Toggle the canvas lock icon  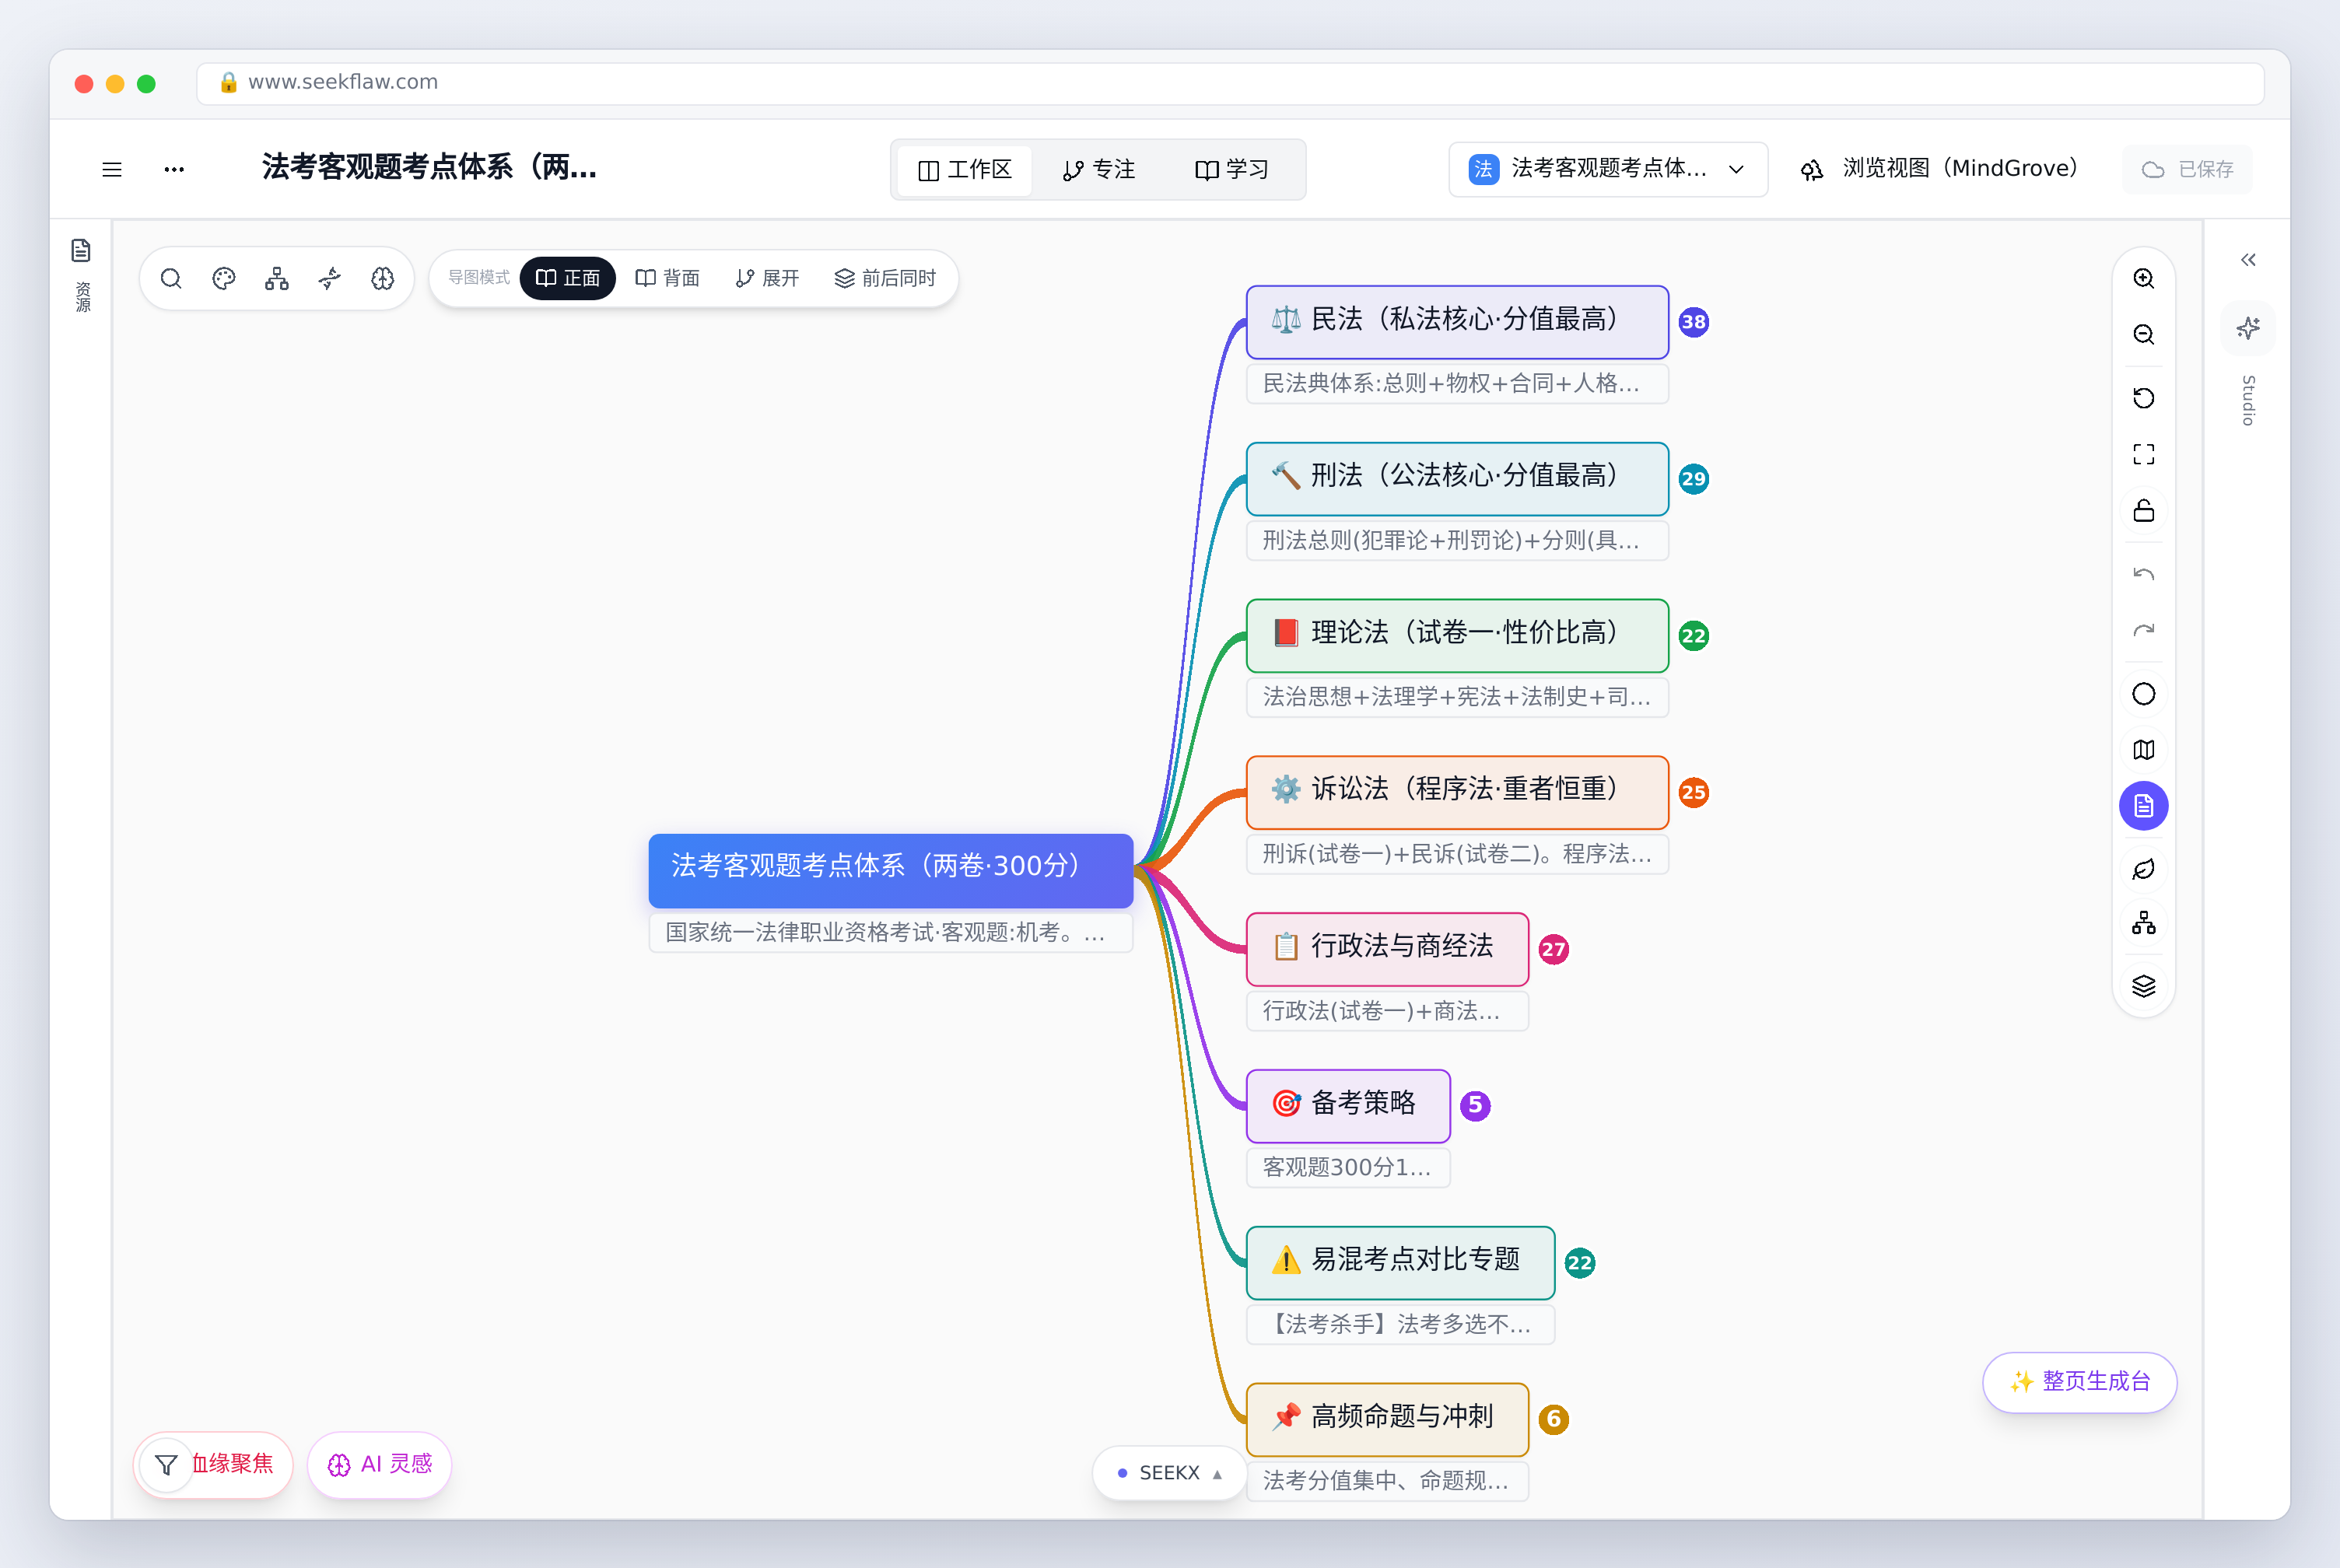2143,510
